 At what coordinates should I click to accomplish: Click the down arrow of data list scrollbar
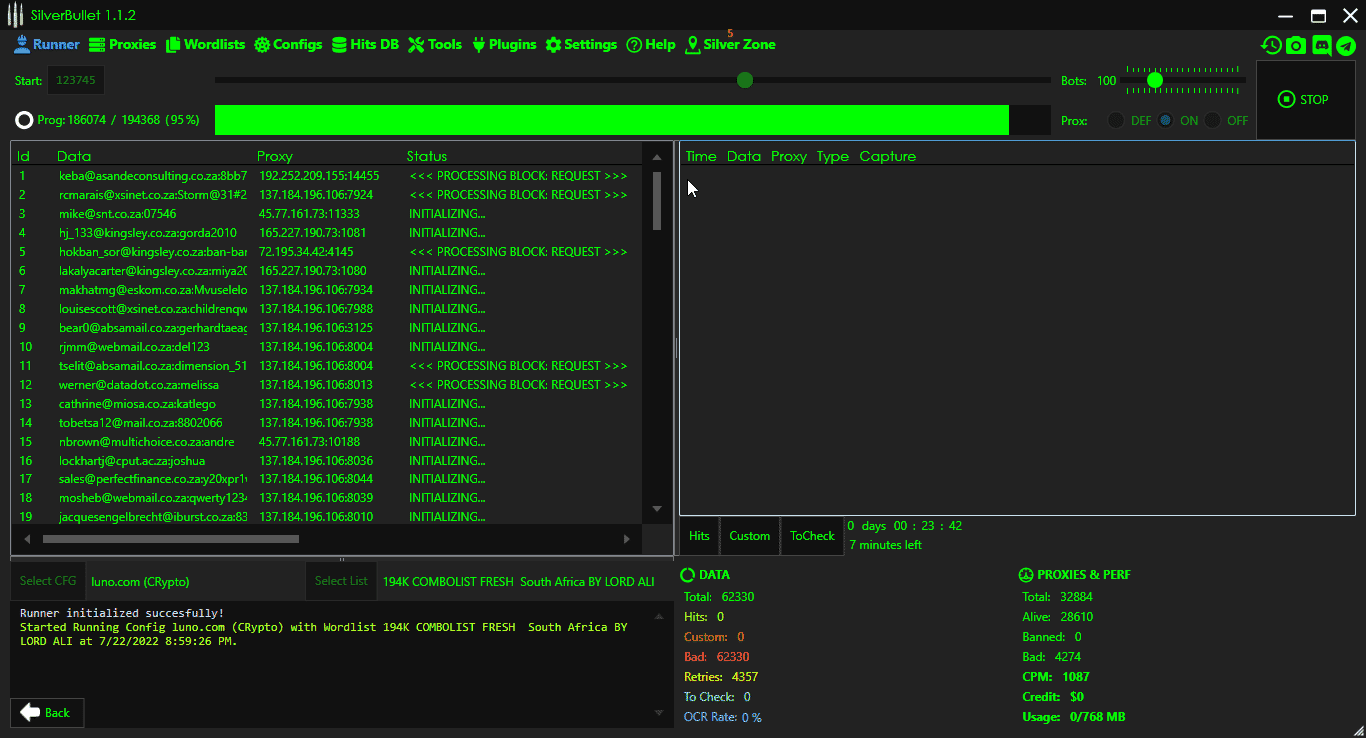pyautogui.click(x=657, y=509)
